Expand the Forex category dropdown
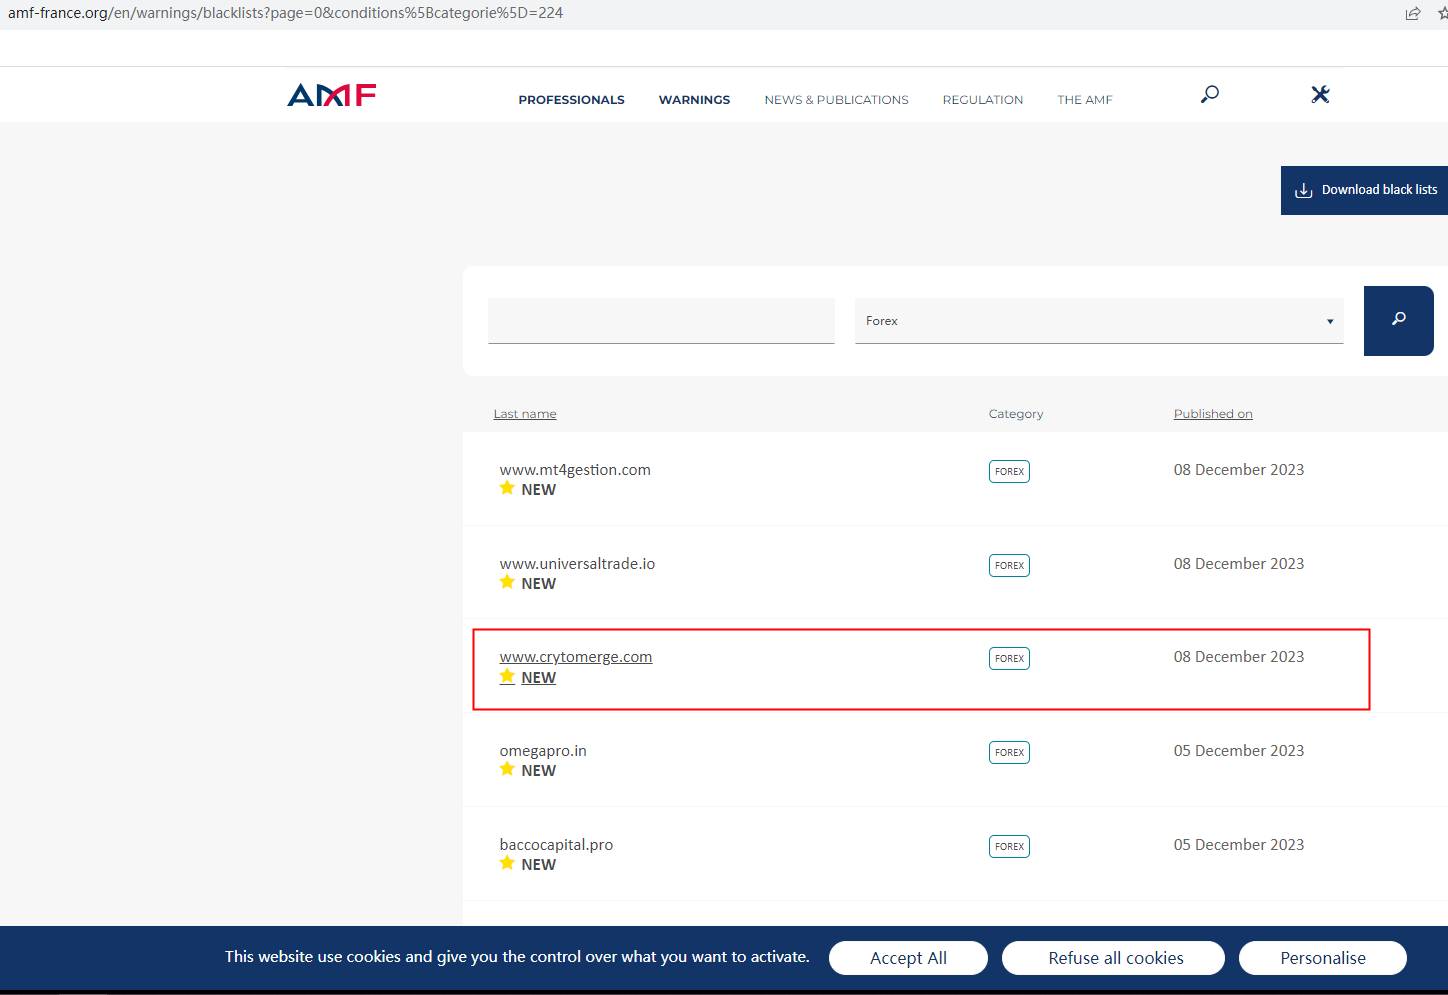1448x995 pixels. [x=1099, y=321]
